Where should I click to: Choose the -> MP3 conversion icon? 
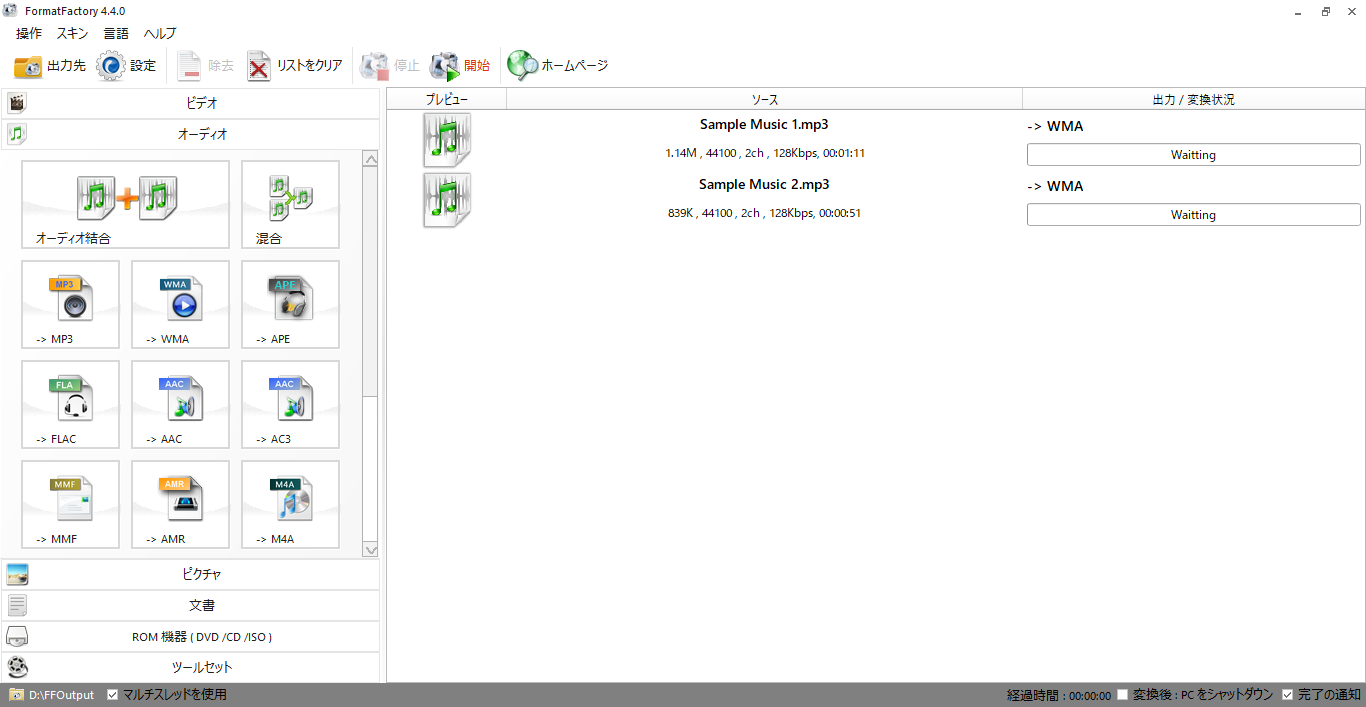[70, 305]
